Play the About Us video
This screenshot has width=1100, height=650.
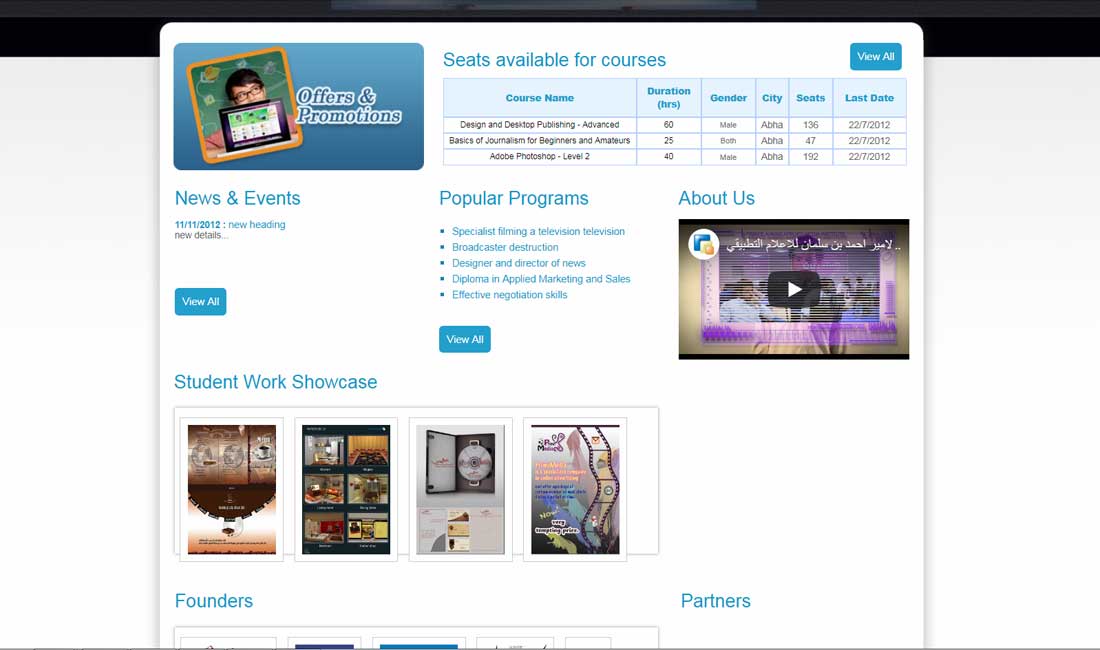[x=794, y=290]
